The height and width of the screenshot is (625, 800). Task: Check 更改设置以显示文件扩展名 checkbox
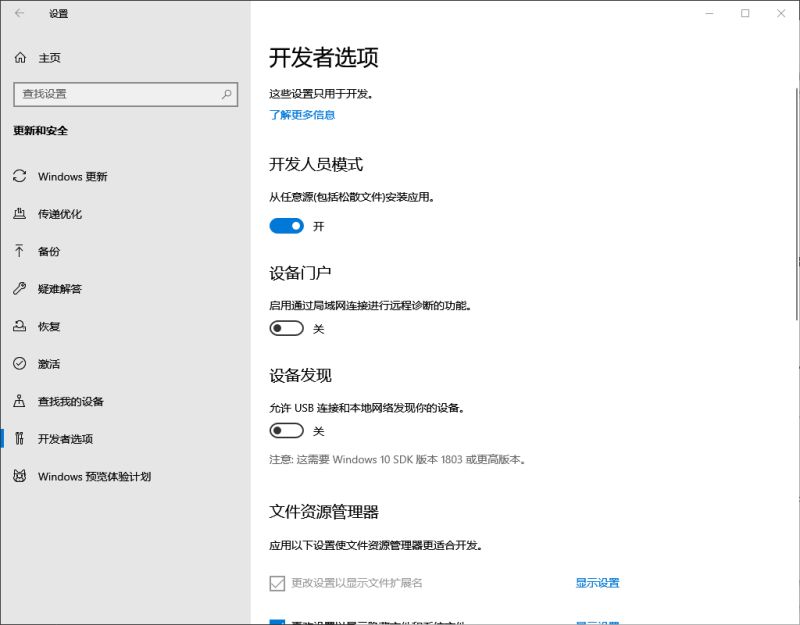tap(277, 583)
